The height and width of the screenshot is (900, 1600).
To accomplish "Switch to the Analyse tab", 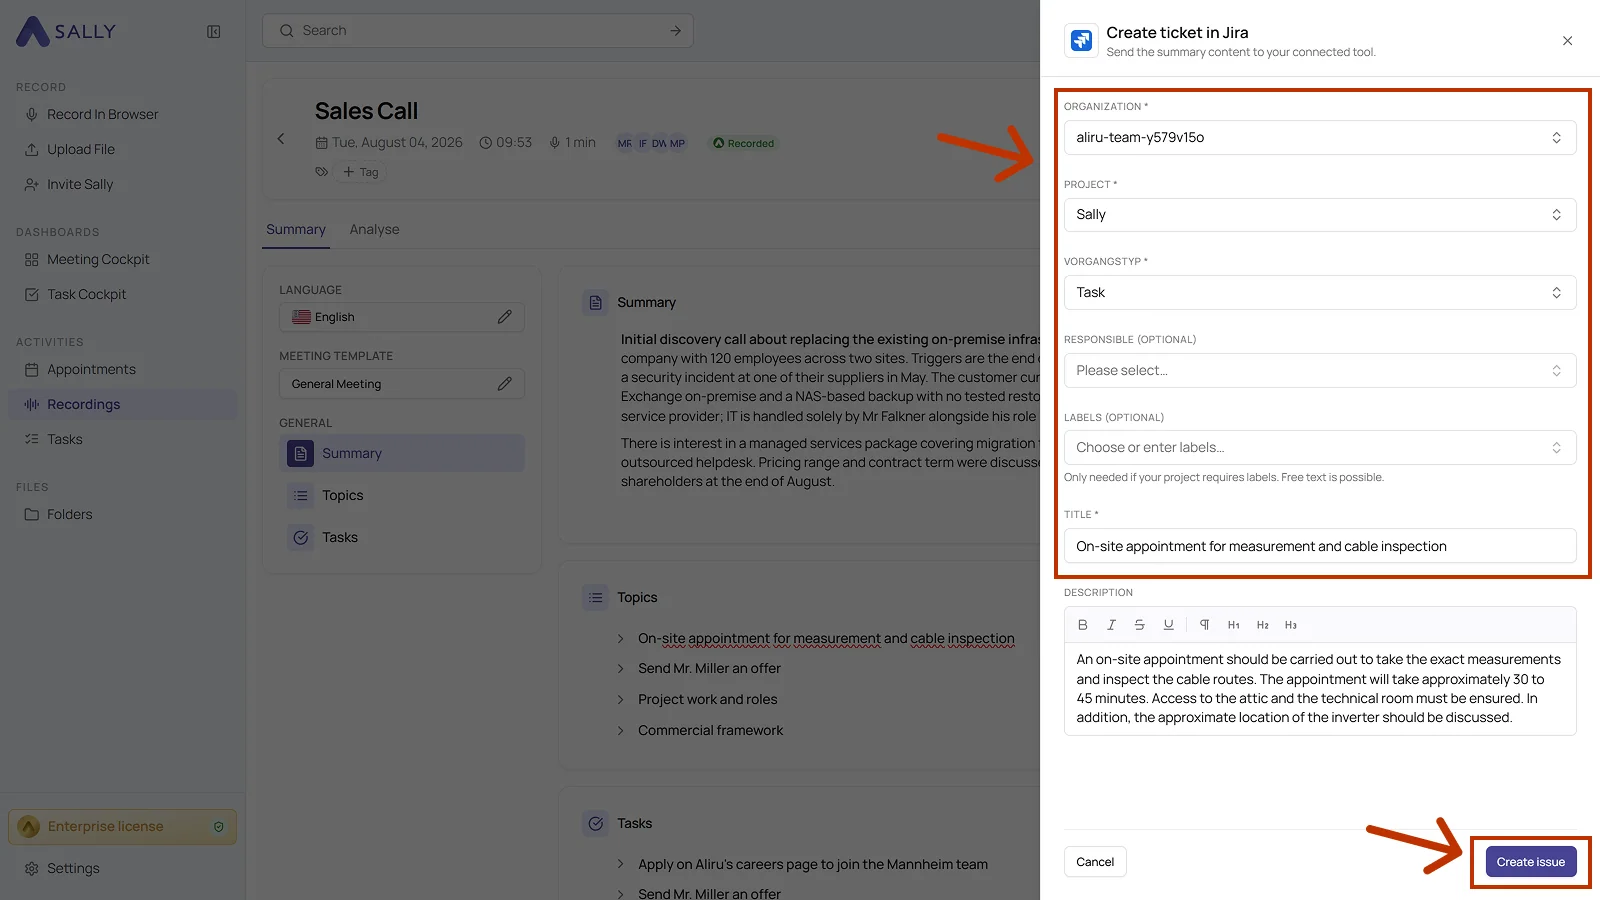I will (x=374, y=229).
